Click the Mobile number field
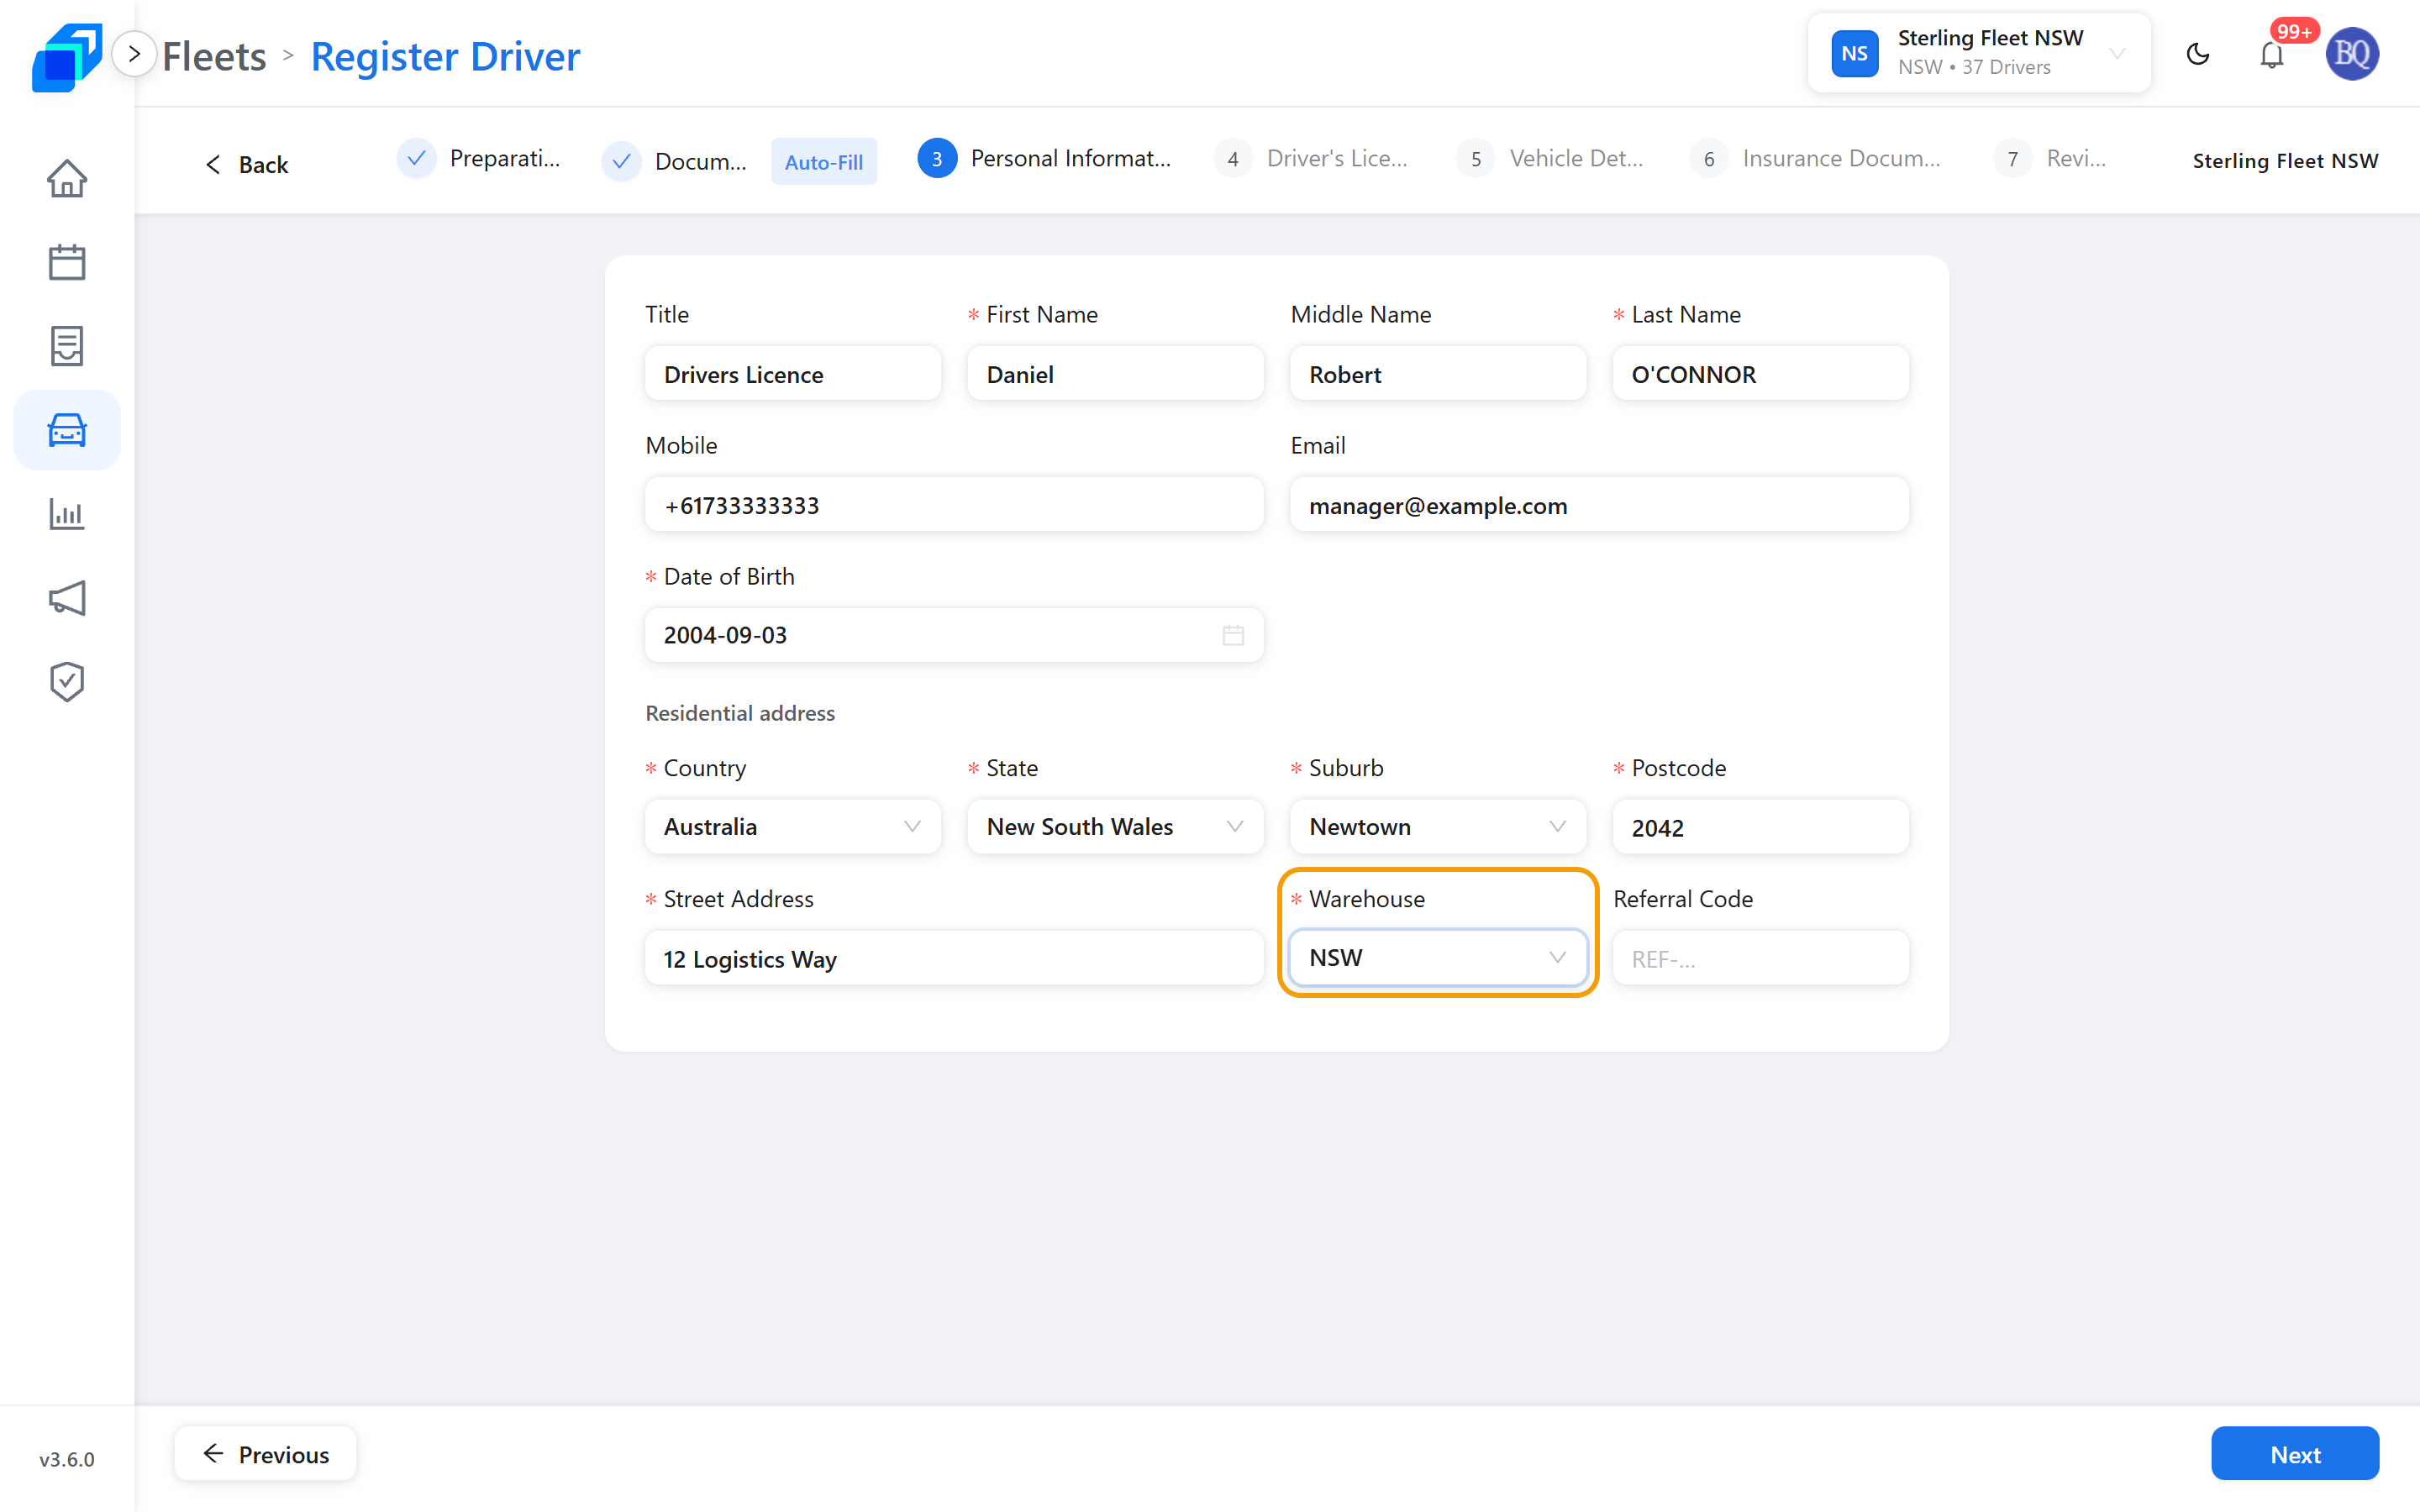Image resolution: width=2420 pixels, height=1512 pixels. click(x=955, y=505)
